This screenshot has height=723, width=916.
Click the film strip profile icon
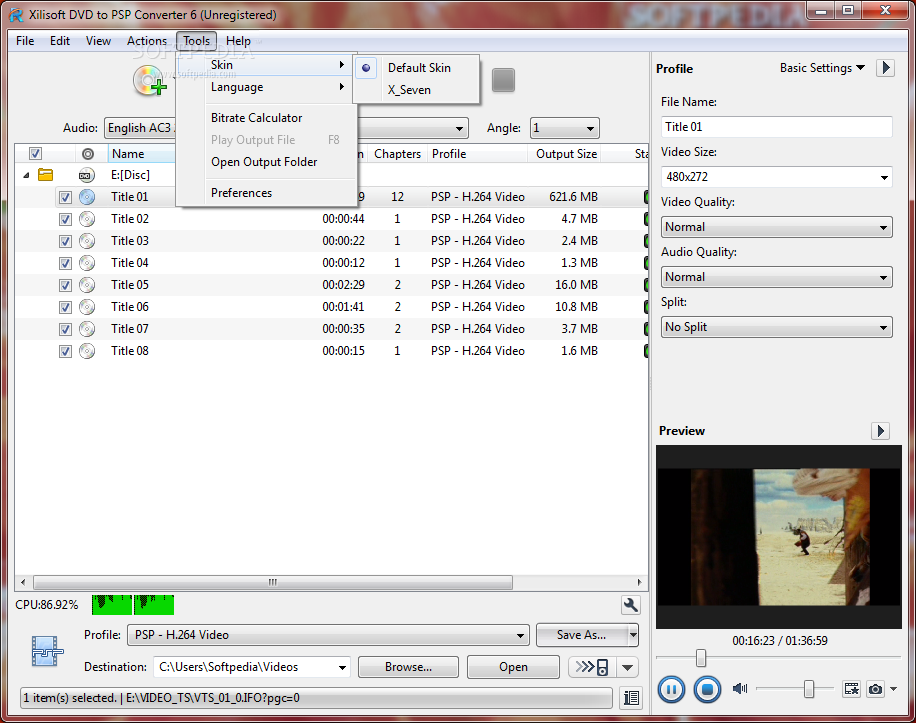(x=47, y=651)
